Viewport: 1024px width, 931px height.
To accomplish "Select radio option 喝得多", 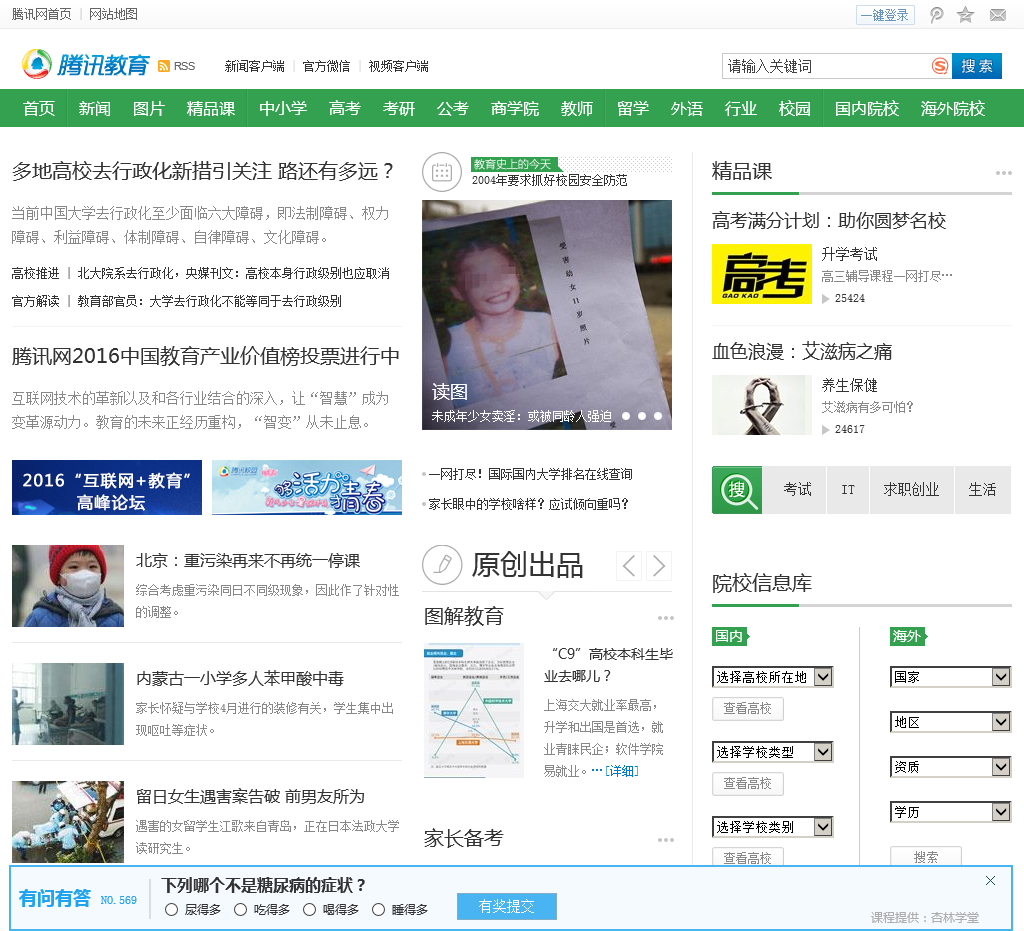I will 310,909.
